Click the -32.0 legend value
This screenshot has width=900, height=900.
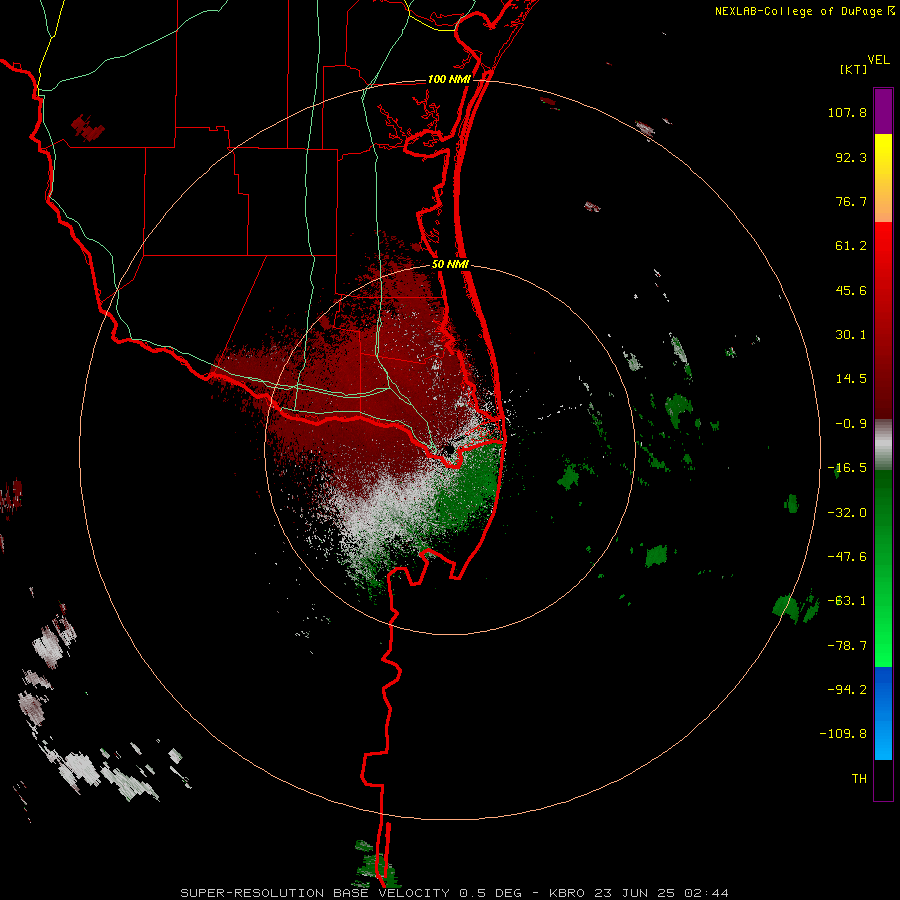(x=847, y=513)
